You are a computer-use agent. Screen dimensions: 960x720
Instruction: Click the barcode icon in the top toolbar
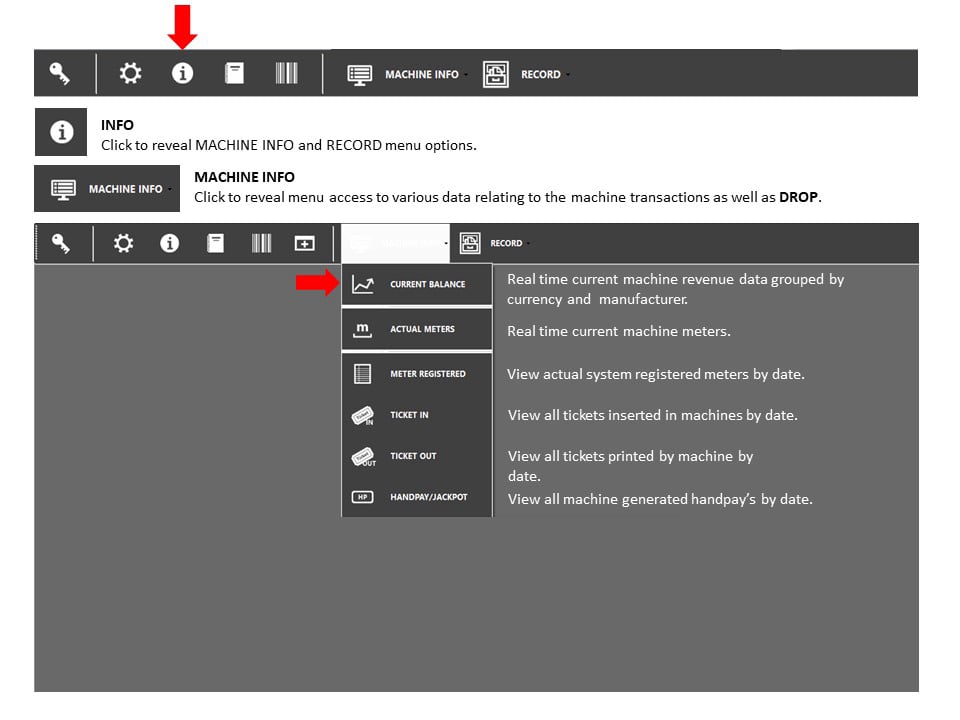click(x=287, y=73)
